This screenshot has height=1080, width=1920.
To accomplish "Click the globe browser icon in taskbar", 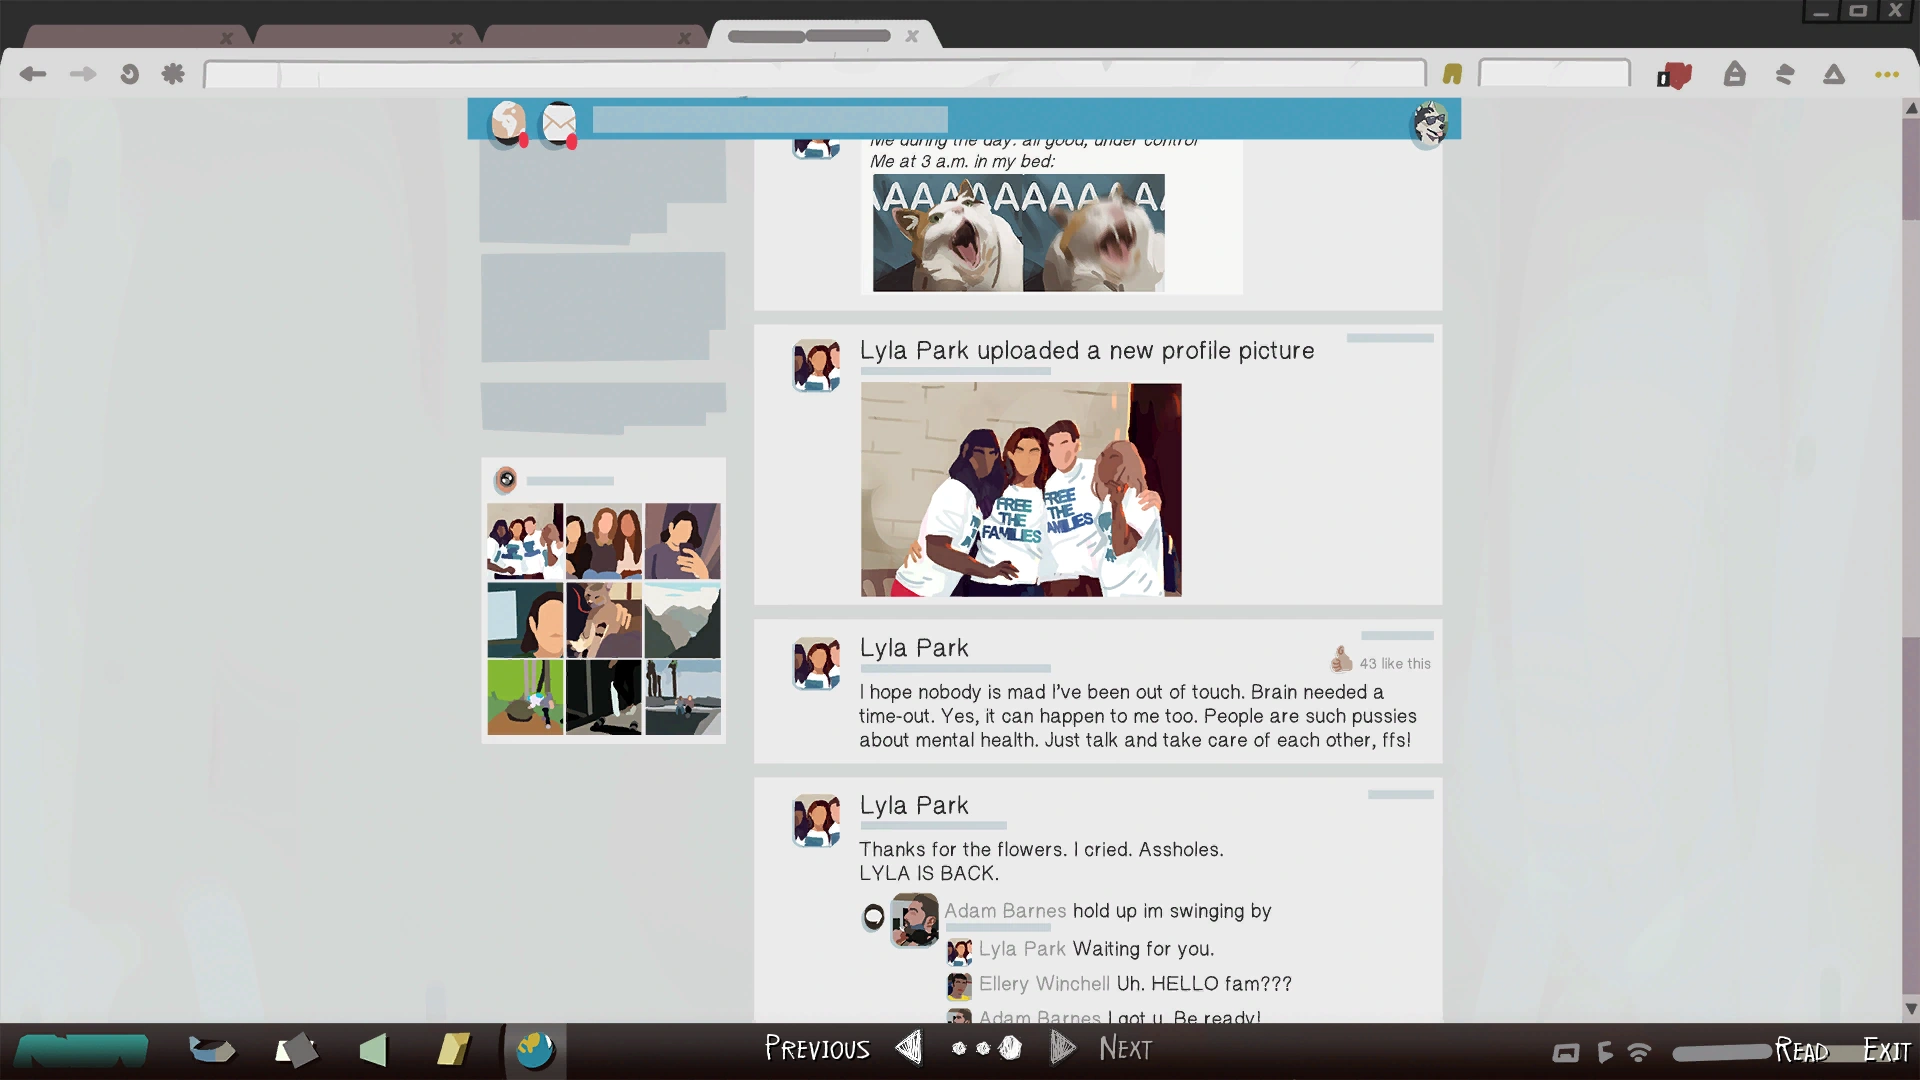I will point(535,1050).
